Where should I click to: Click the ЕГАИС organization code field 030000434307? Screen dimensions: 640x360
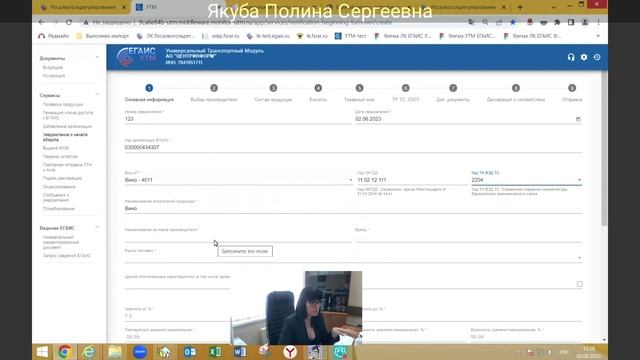pyautogui.click(x=353, y=147)
